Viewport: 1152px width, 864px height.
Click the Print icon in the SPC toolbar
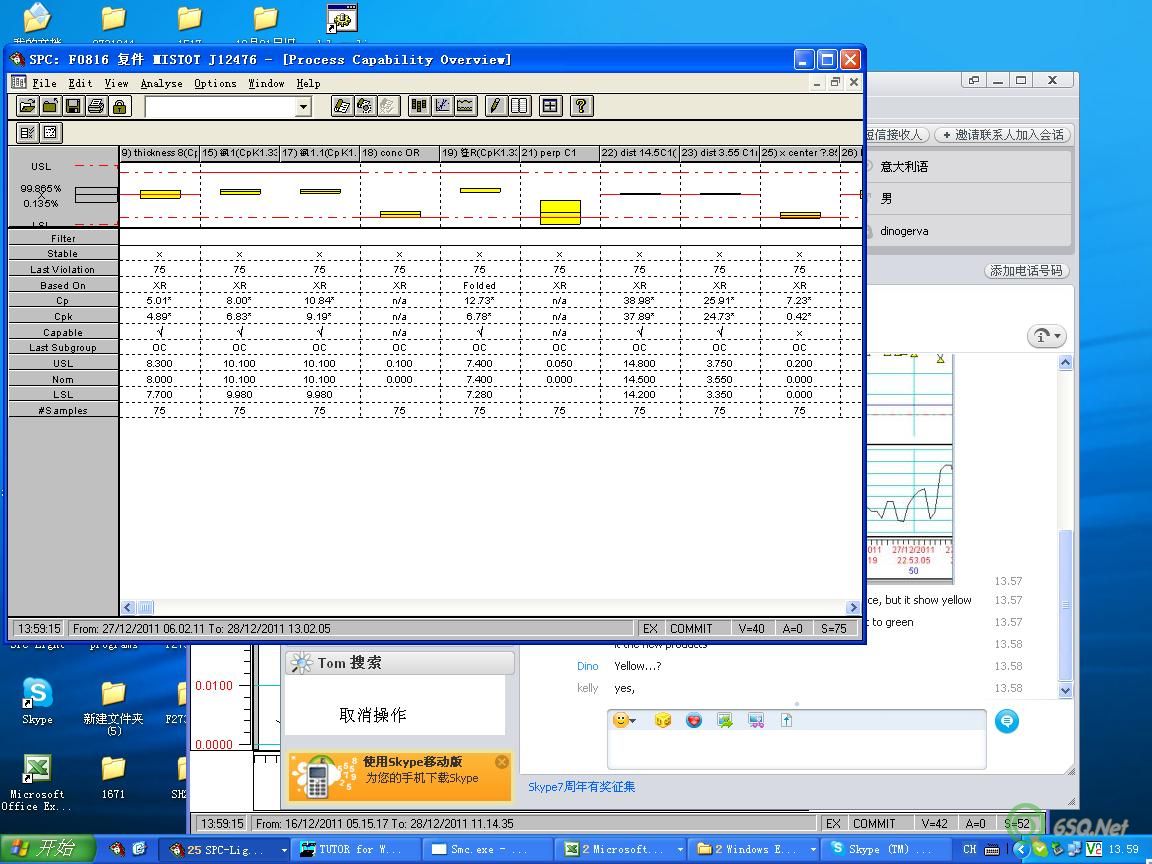96,106
